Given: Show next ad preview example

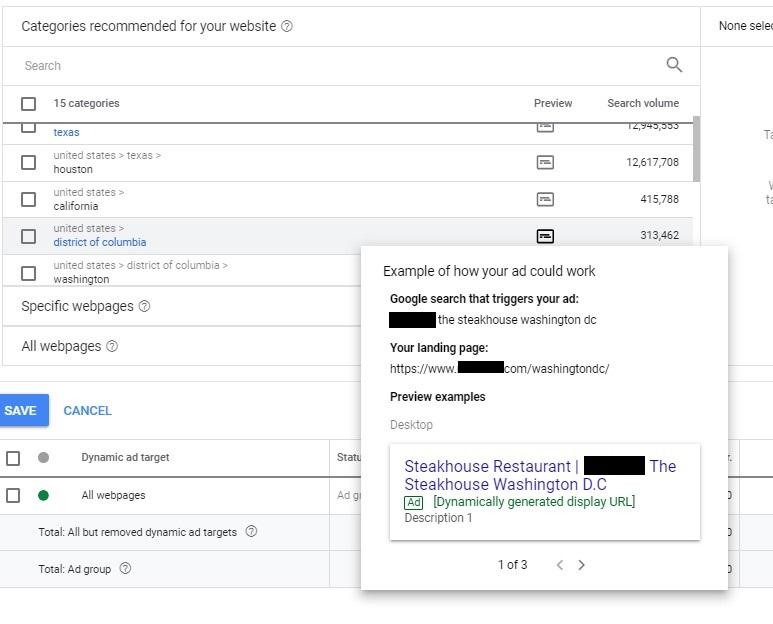Looking at the screenshot, I should tap(581, 565).
